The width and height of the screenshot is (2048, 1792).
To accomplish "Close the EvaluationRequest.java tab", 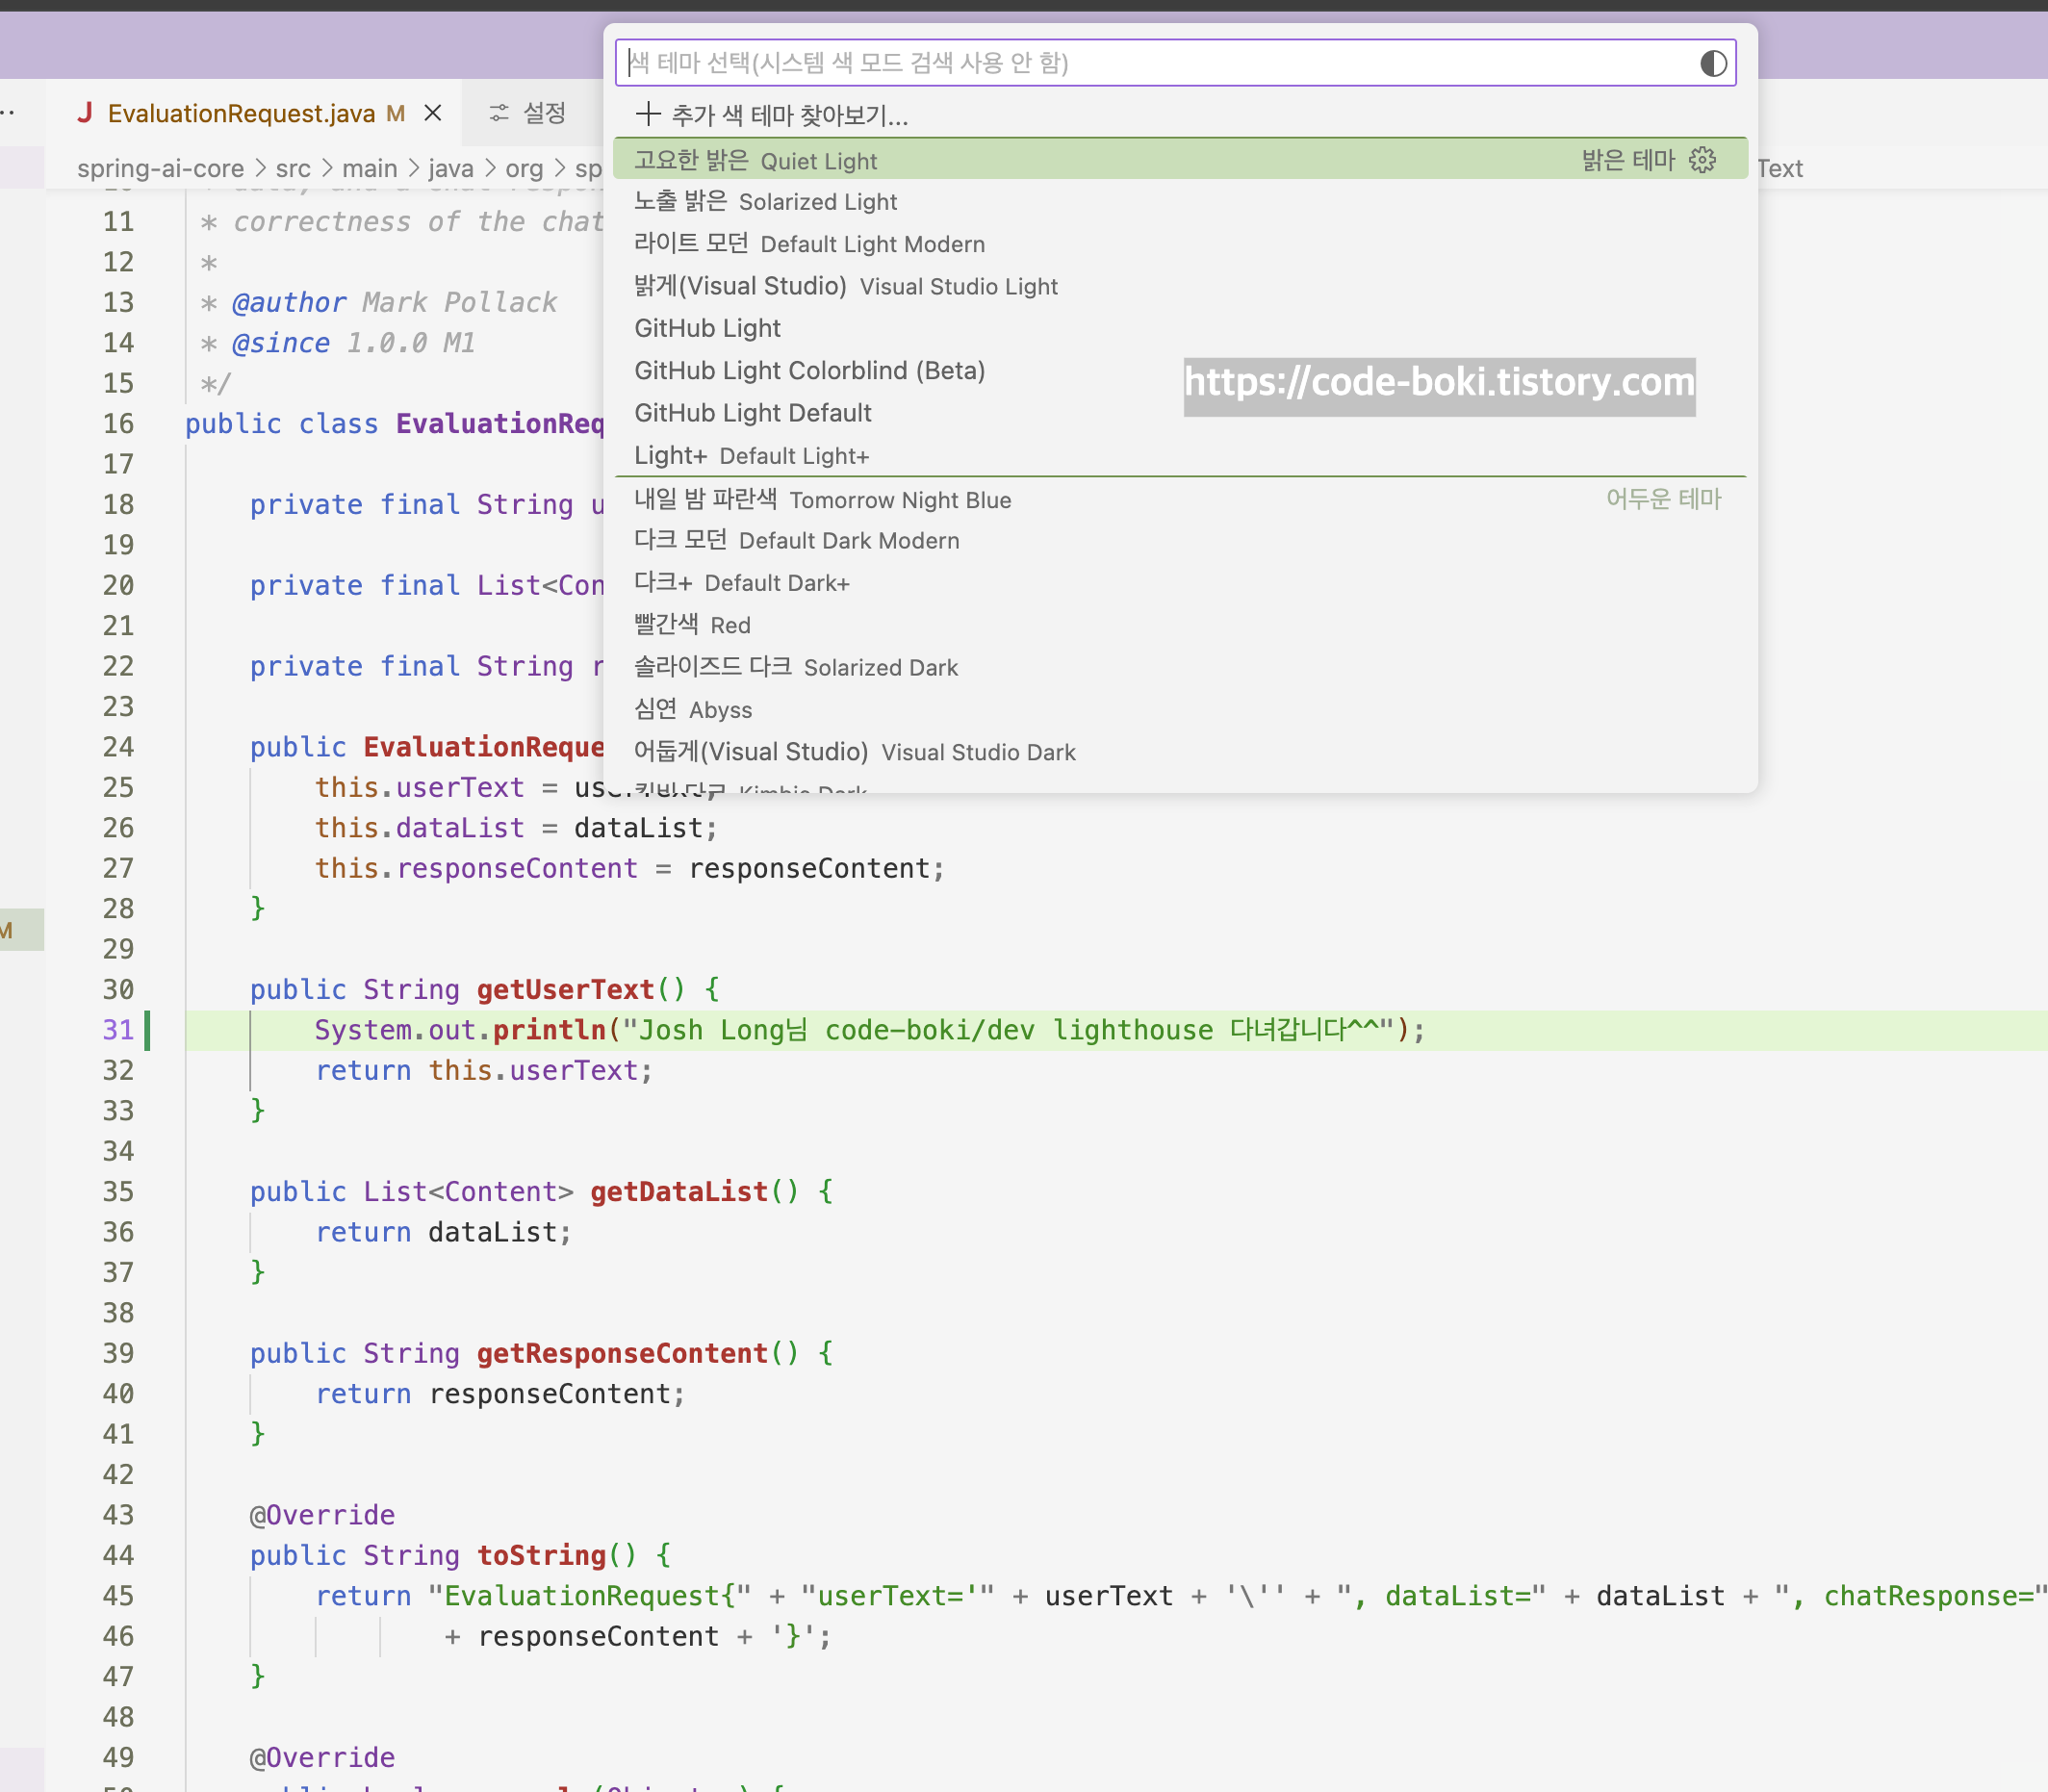I will (x=432, y=113).
